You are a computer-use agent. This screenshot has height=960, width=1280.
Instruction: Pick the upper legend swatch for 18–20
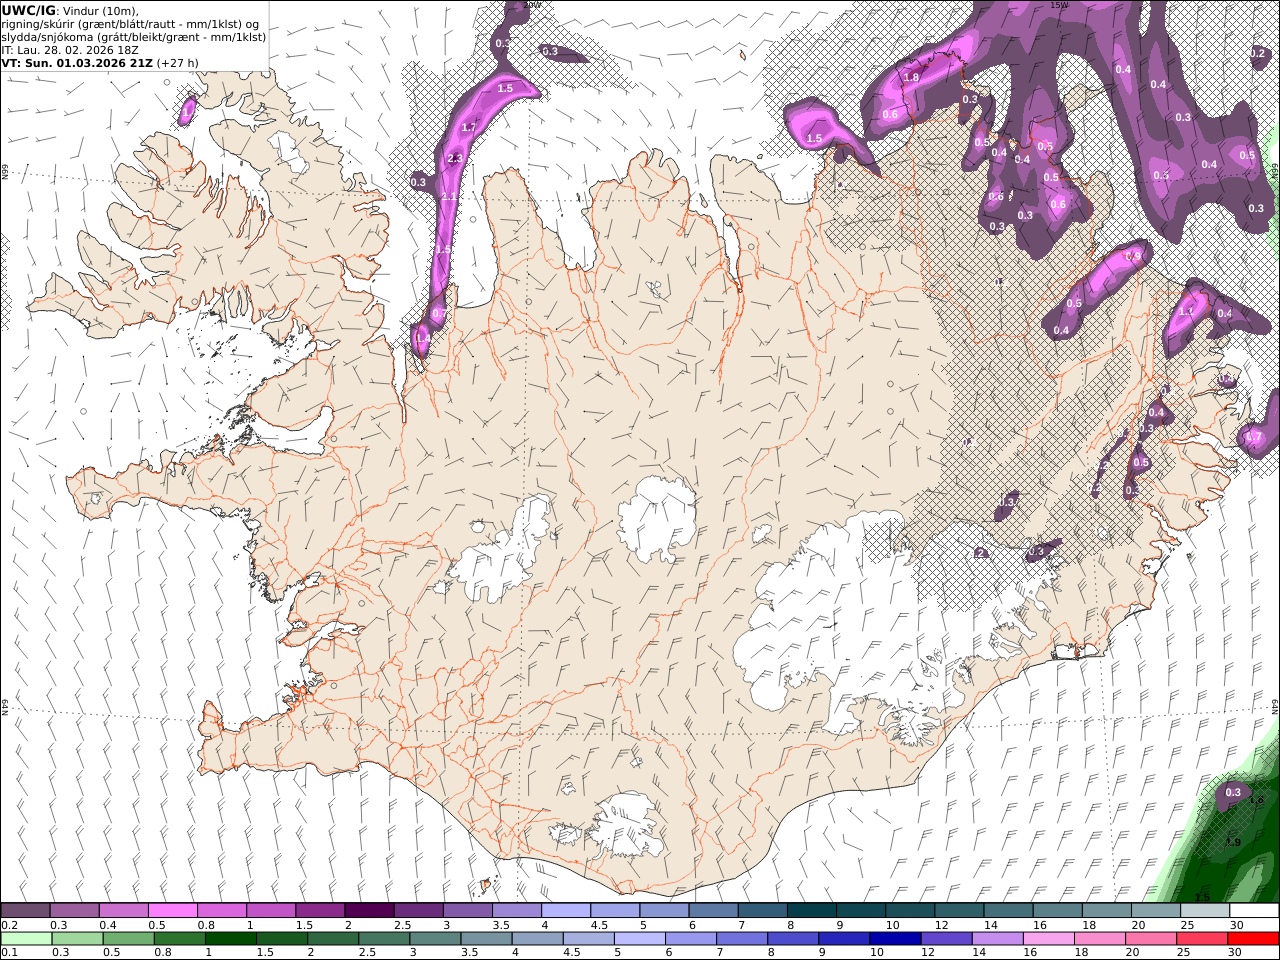click(x=1106, y=911)
